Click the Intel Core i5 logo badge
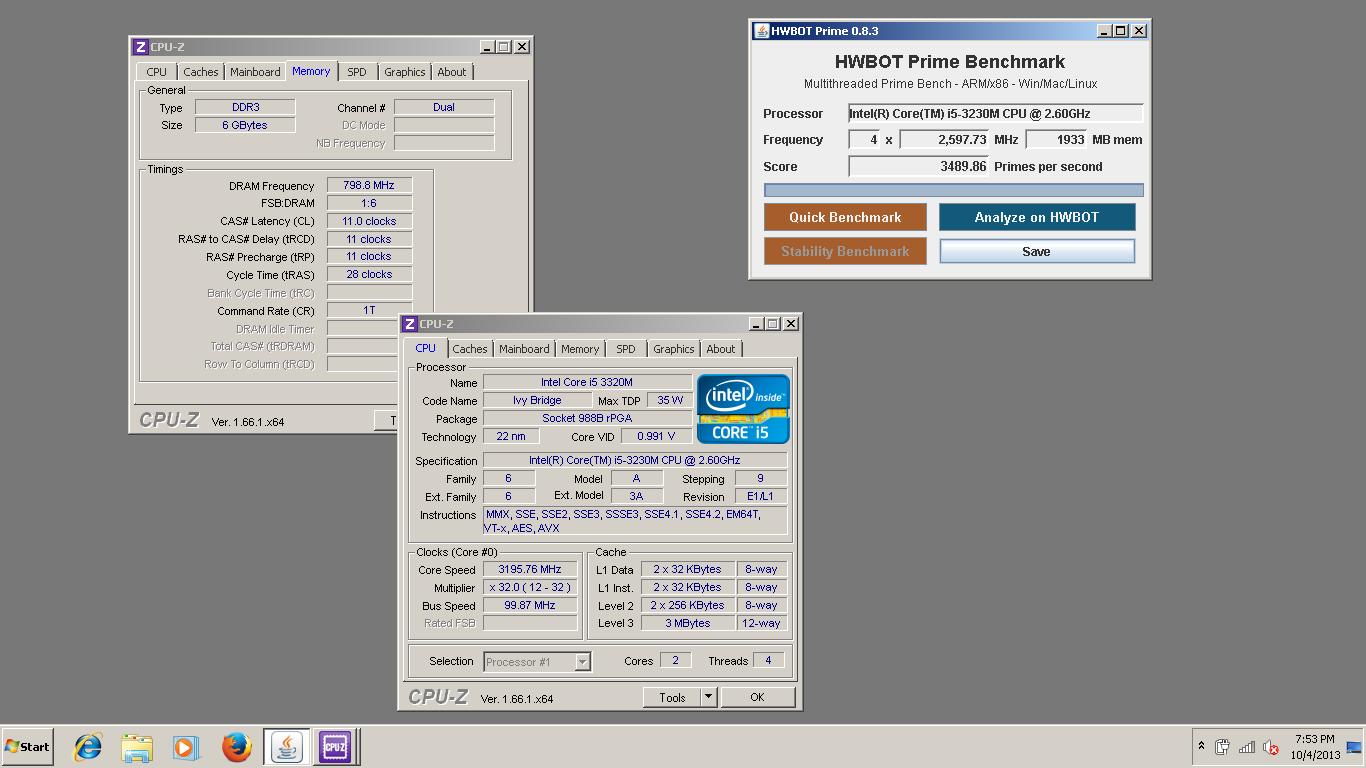The image size is (1366, 768). [x=743, y=409]
